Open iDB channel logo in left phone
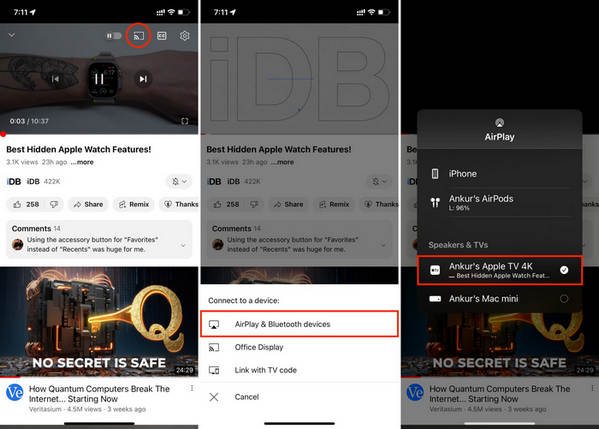The width and height of the screenshot is (599, 429). 14,181
